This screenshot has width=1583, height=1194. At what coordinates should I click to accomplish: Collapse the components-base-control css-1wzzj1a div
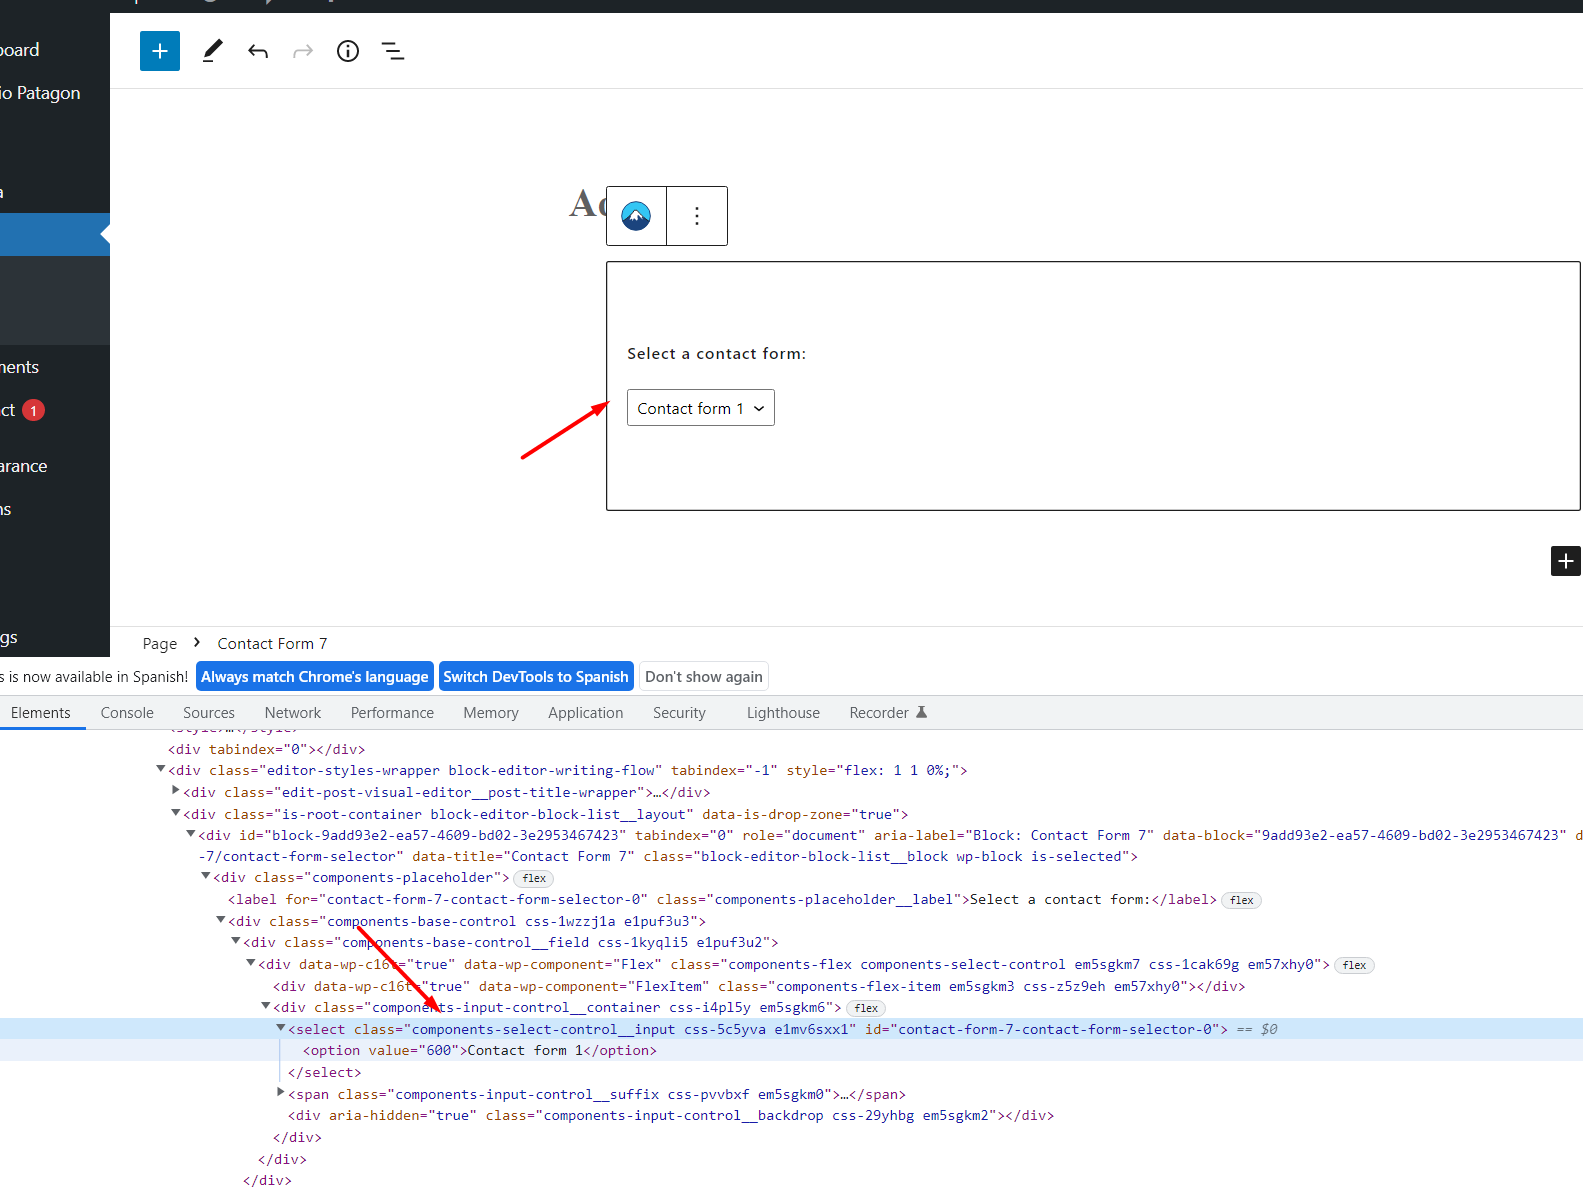pyautogui.click(x=221, y=920)
